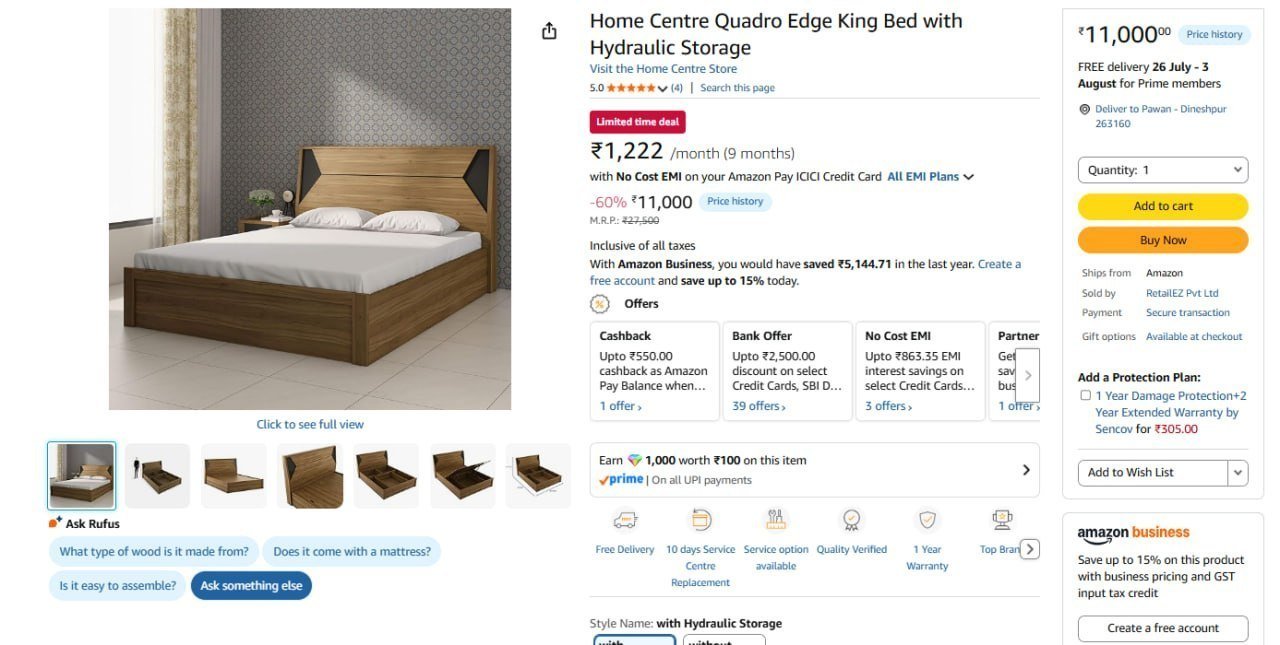Select the without storage style option
The width and height of the screenshot is (1280, 645).
click(x=724, y=640)
